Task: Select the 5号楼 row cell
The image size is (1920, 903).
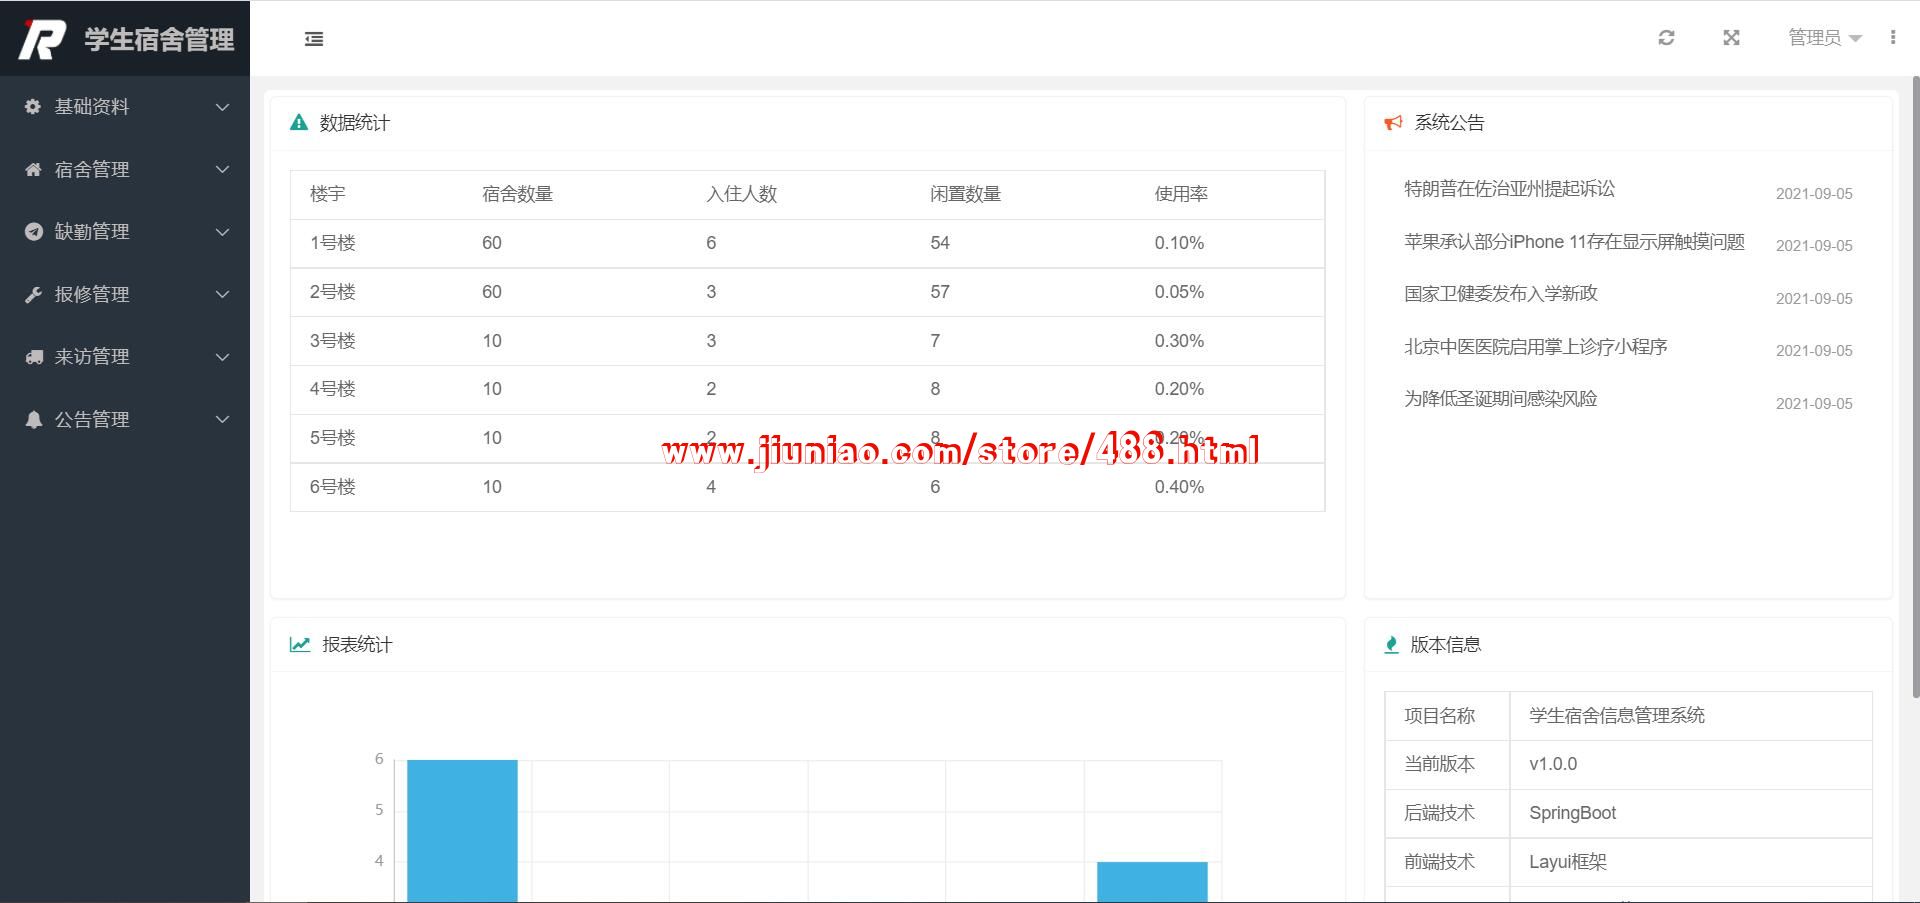Action: tap(333, 438)
